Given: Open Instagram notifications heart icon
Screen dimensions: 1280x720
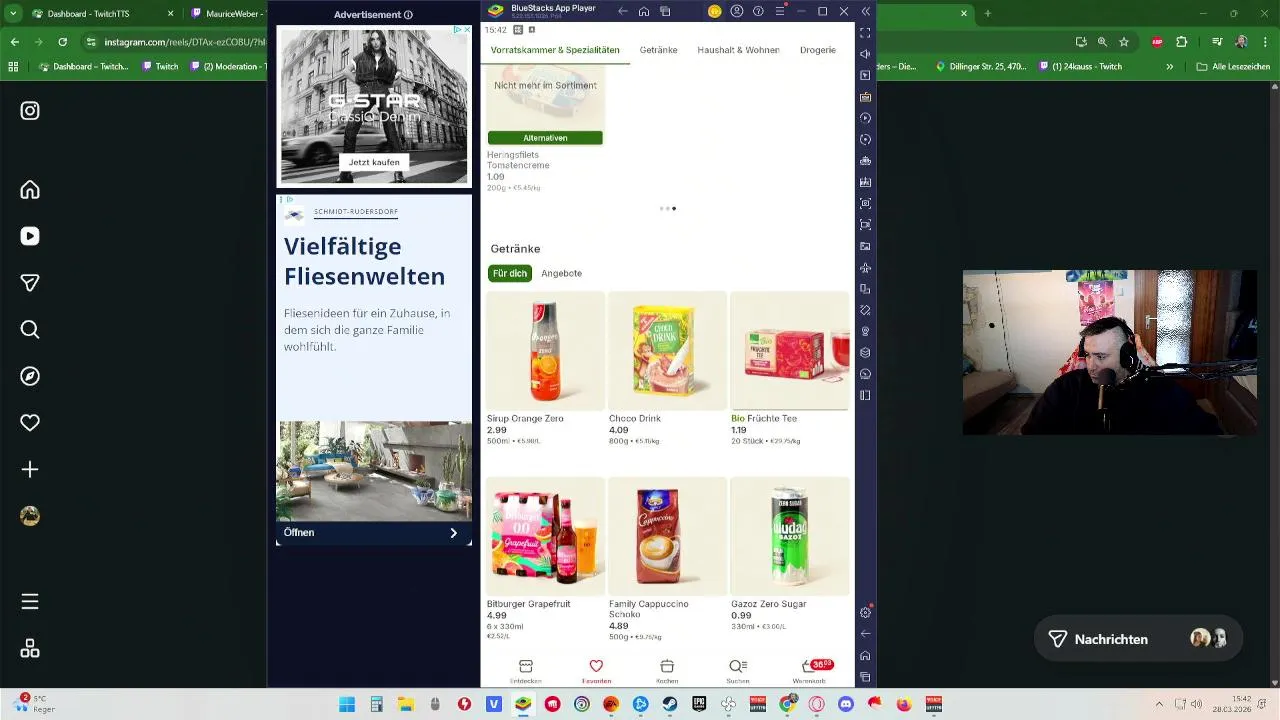Looking at the screenshot, I should [30, 423].
